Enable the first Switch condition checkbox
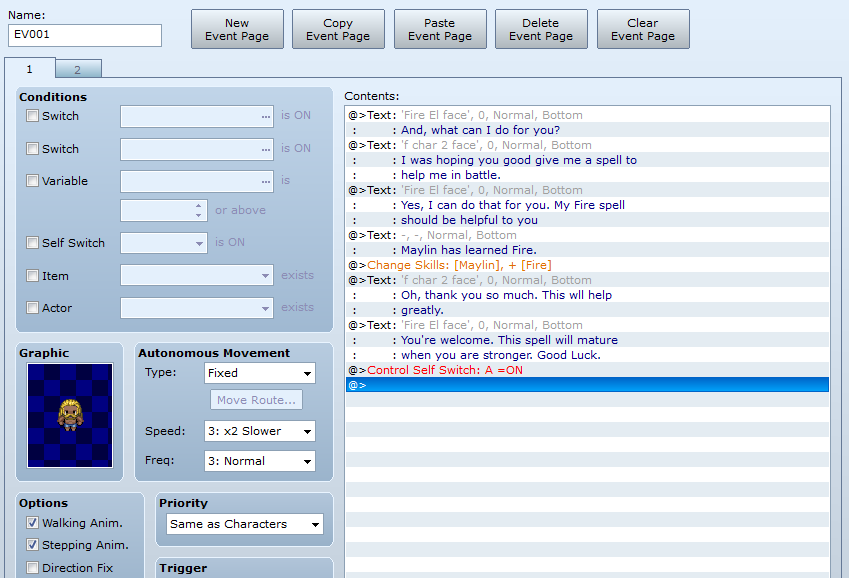Viewport: 849px width, 578px height. (33, 116)
